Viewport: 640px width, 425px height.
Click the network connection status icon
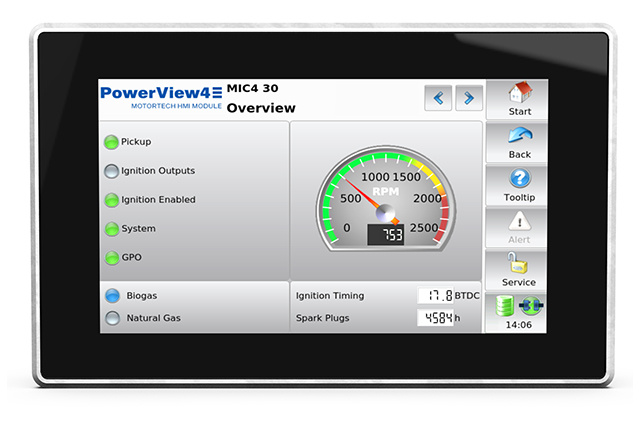(x=532, y=306)
